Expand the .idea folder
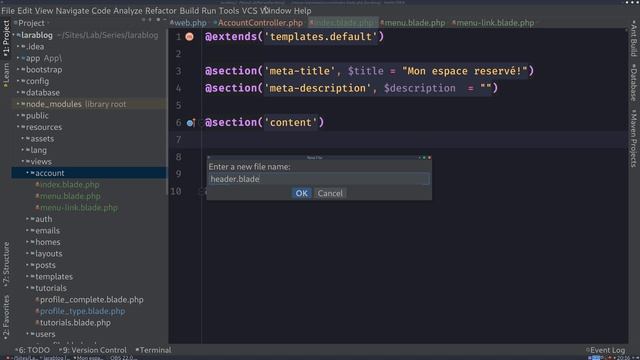This screenshot has height=360, width=640. click(18, 47)
